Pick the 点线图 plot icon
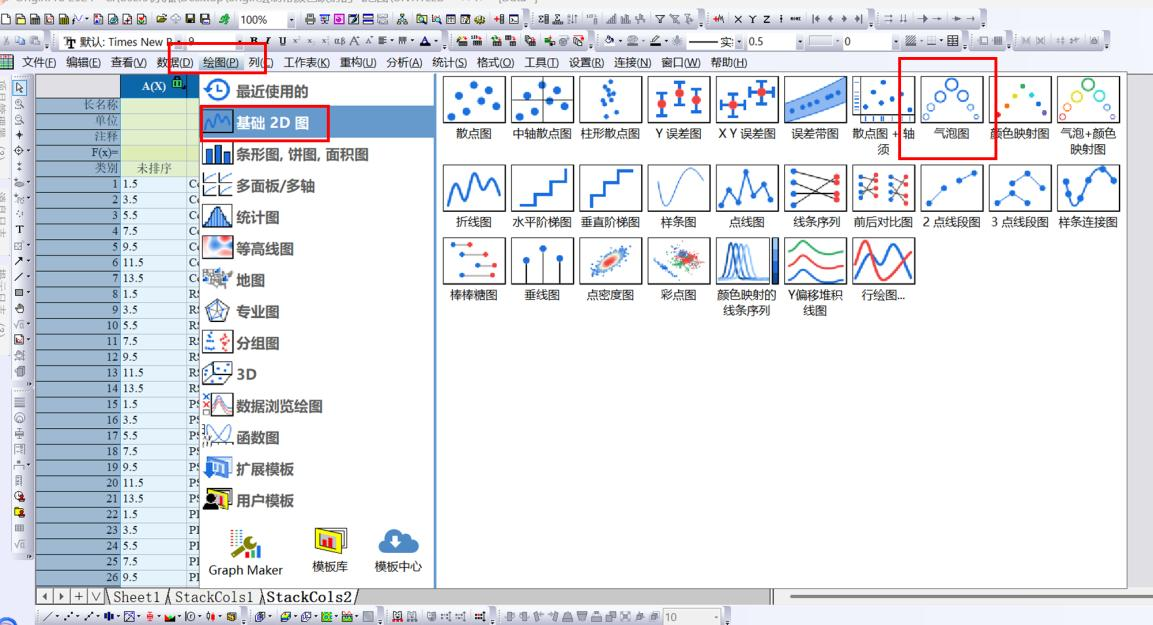Viewport: 1153px width, 625px height. 747,188
